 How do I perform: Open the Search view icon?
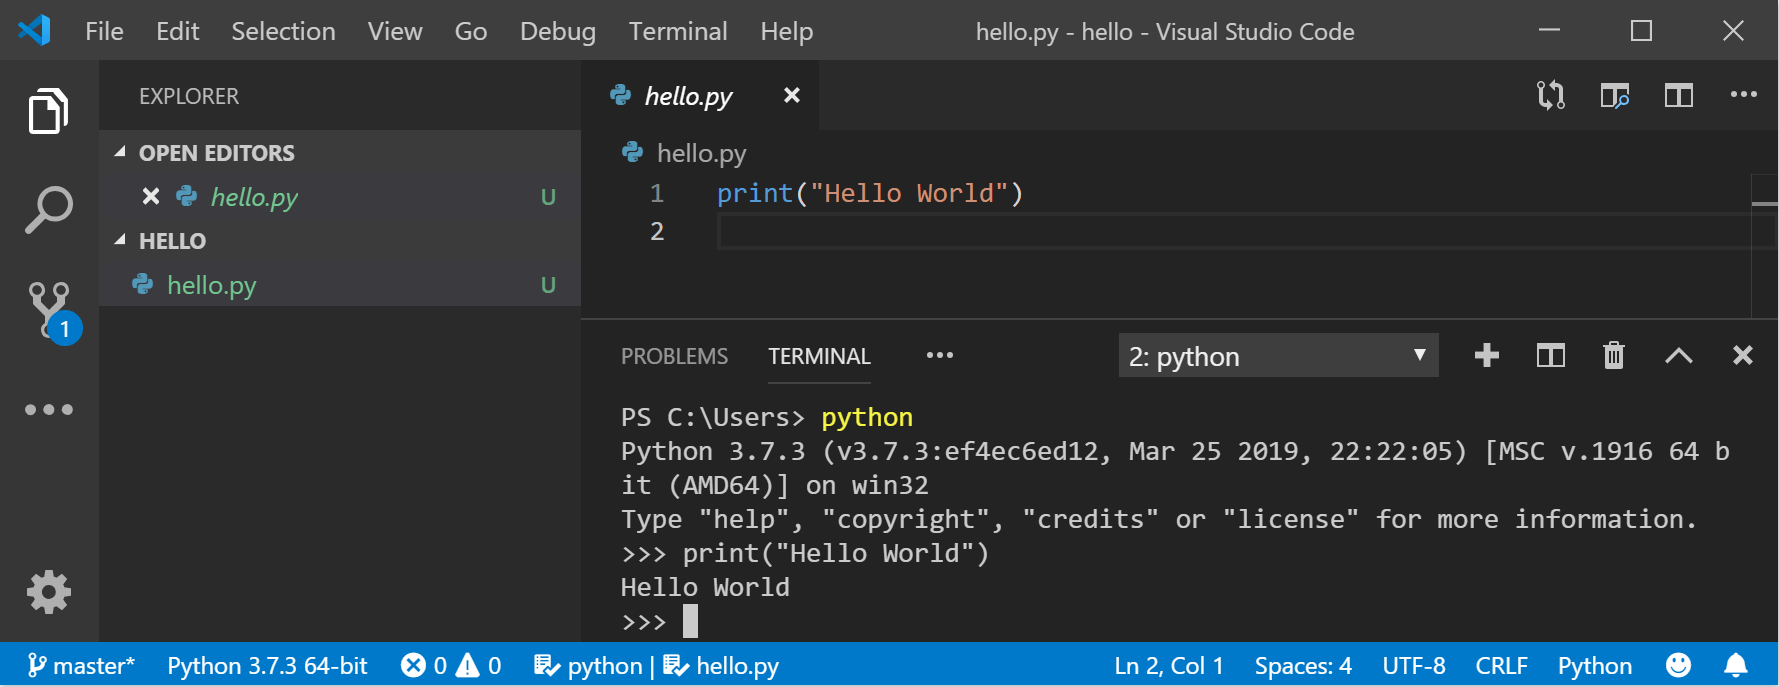pyautogui.click(x=48, y=210)
